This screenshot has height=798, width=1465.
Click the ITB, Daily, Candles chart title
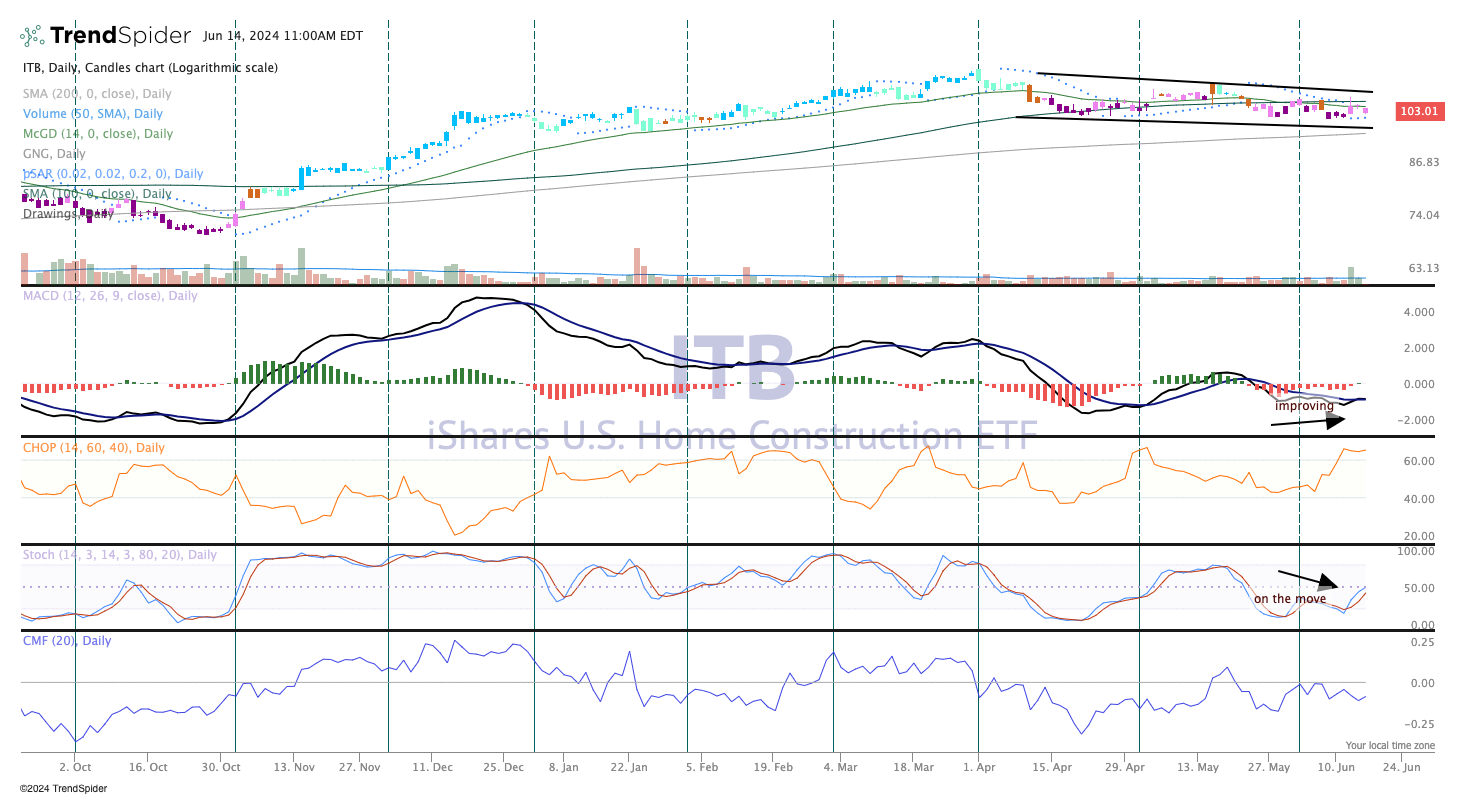coord(150,68)
